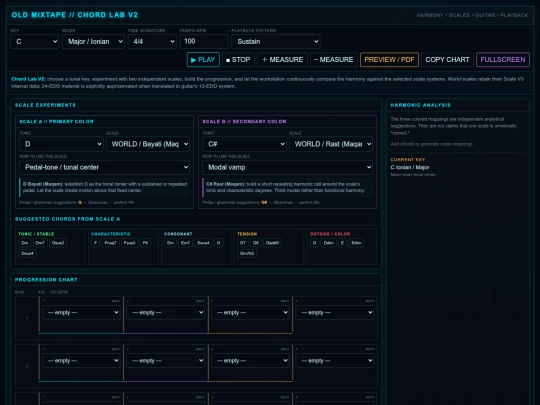Select the Dm7 chord chip

point(40,243)
